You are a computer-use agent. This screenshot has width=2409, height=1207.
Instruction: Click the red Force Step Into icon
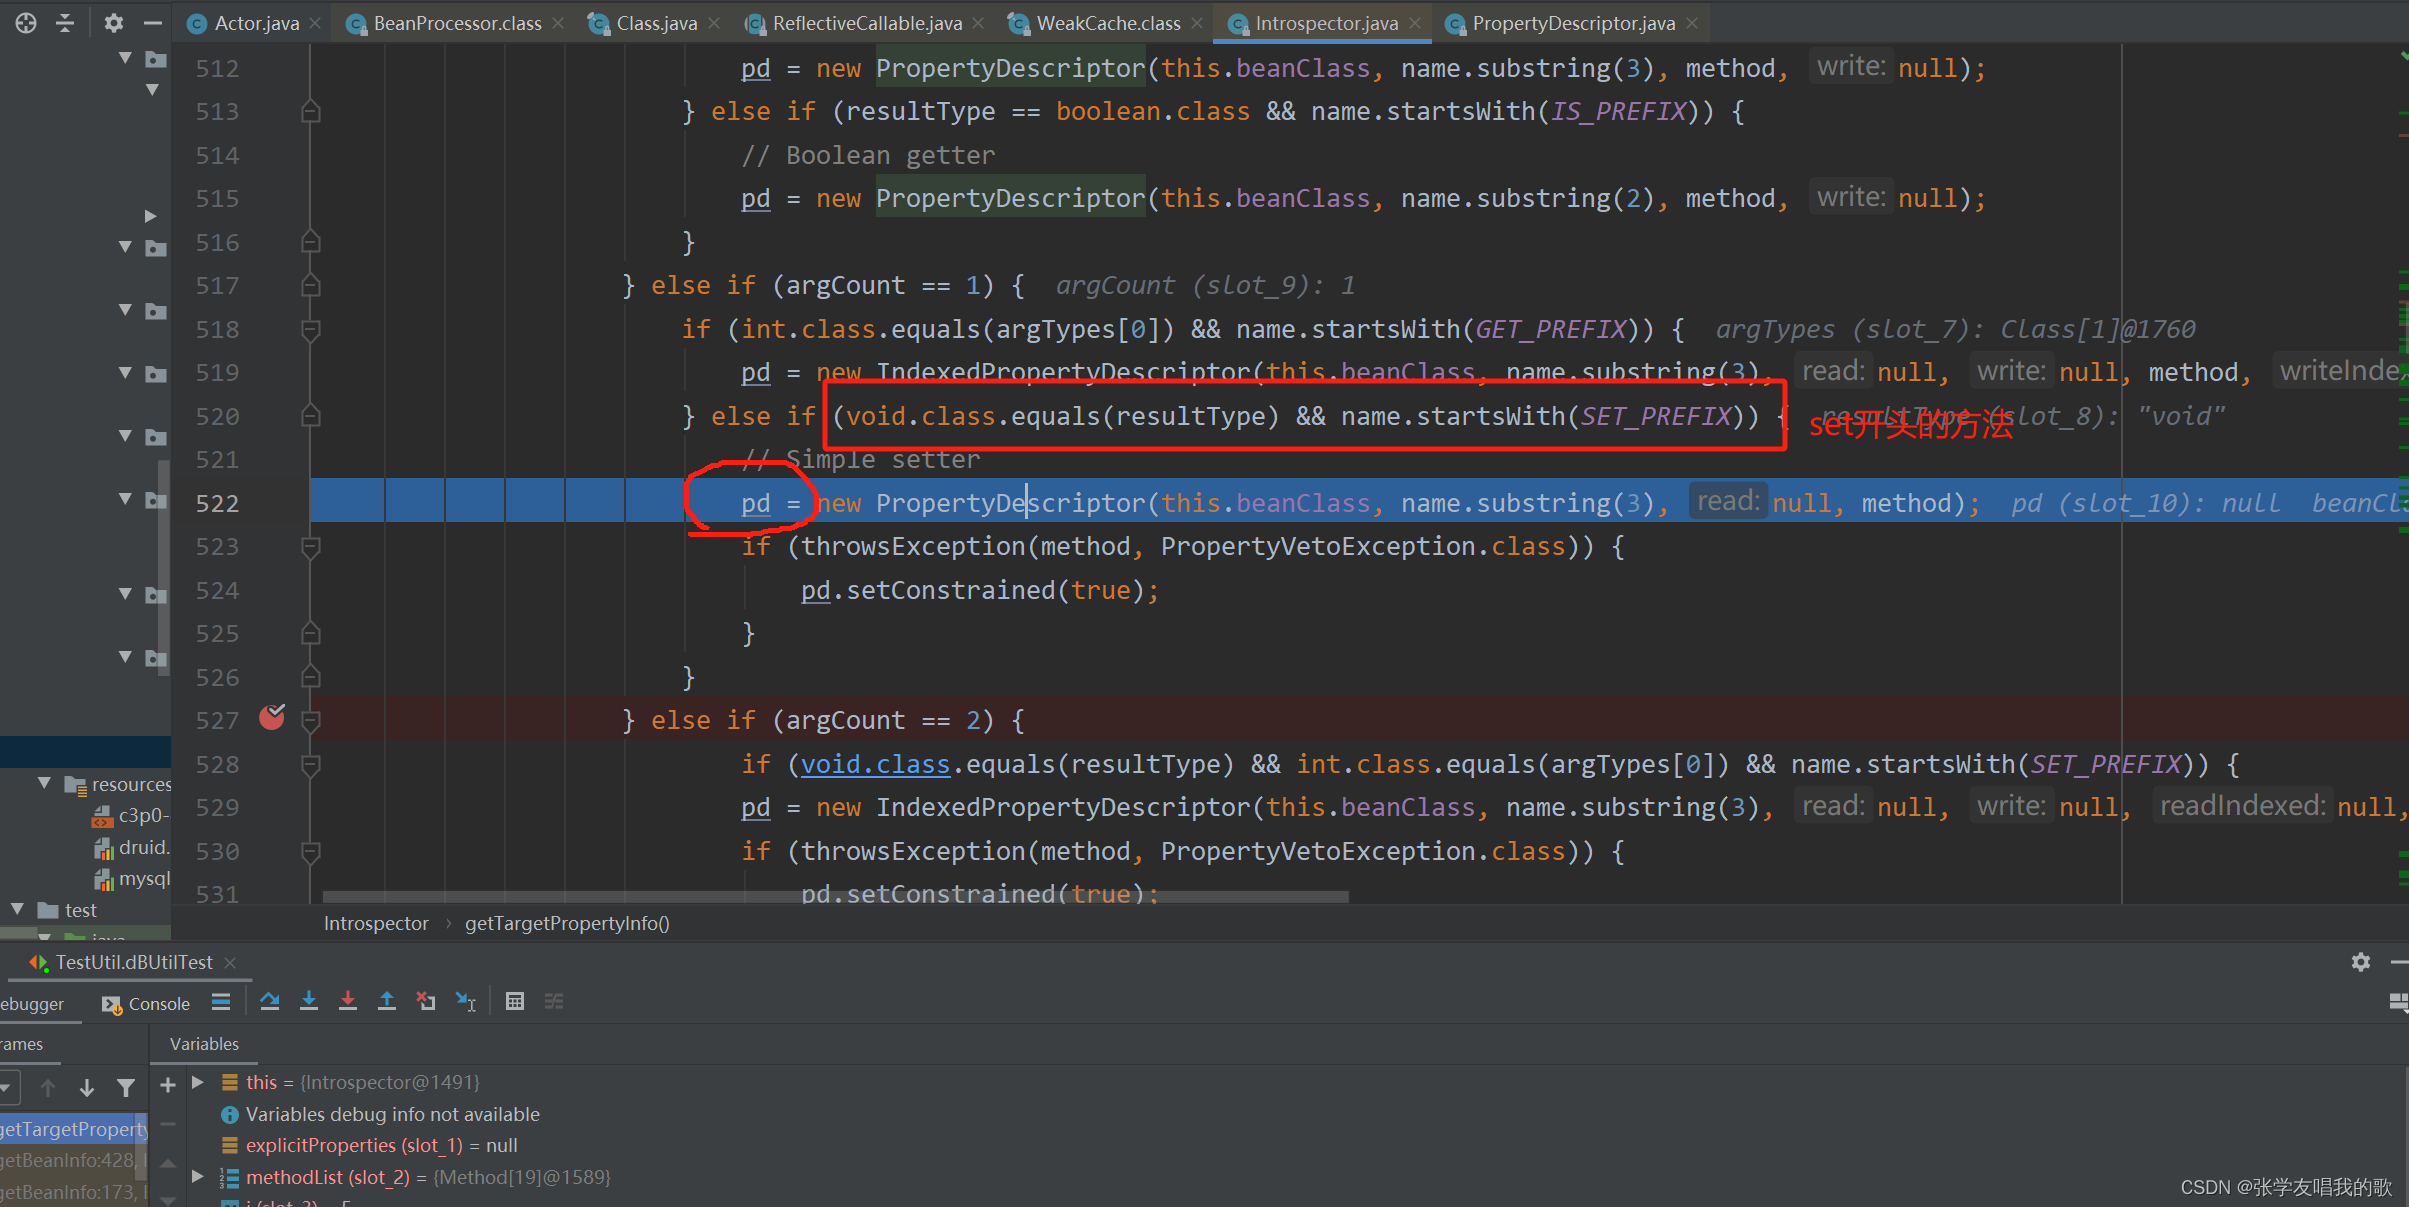click(x=348, y=1001)
